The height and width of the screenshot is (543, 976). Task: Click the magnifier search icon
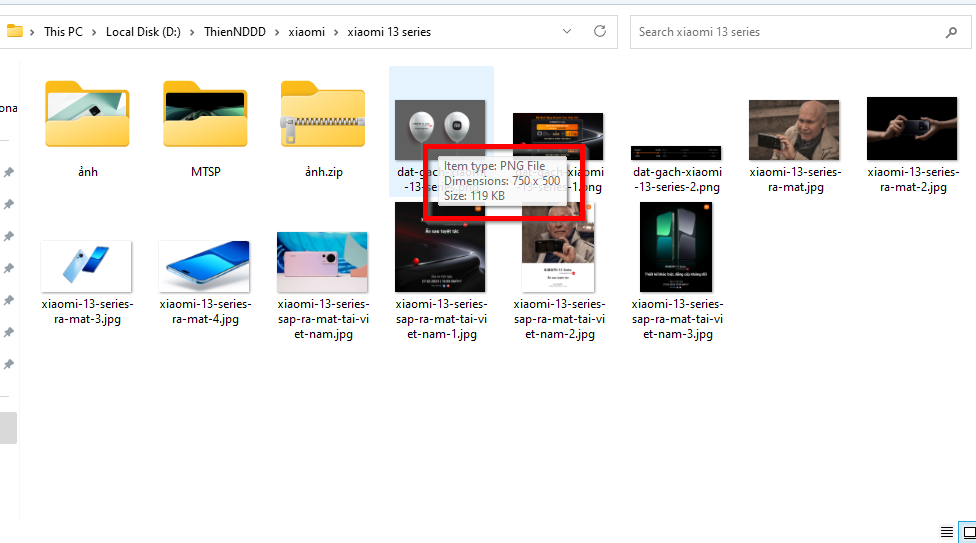[951, 32]
